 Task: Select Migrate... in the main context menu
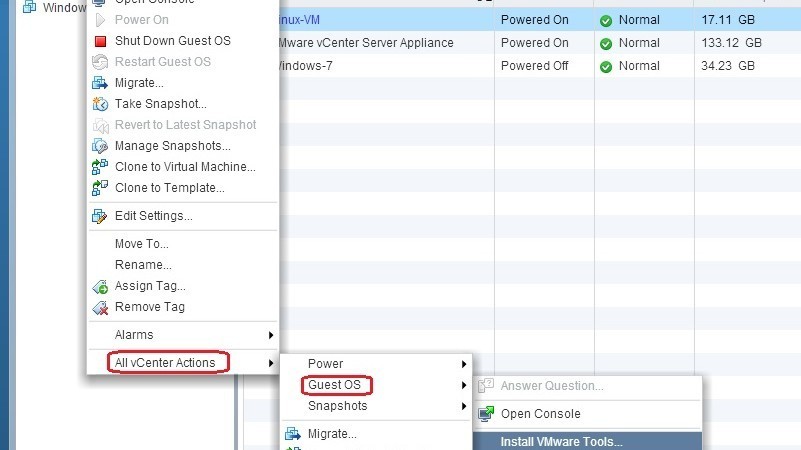[x=139, y=83]
